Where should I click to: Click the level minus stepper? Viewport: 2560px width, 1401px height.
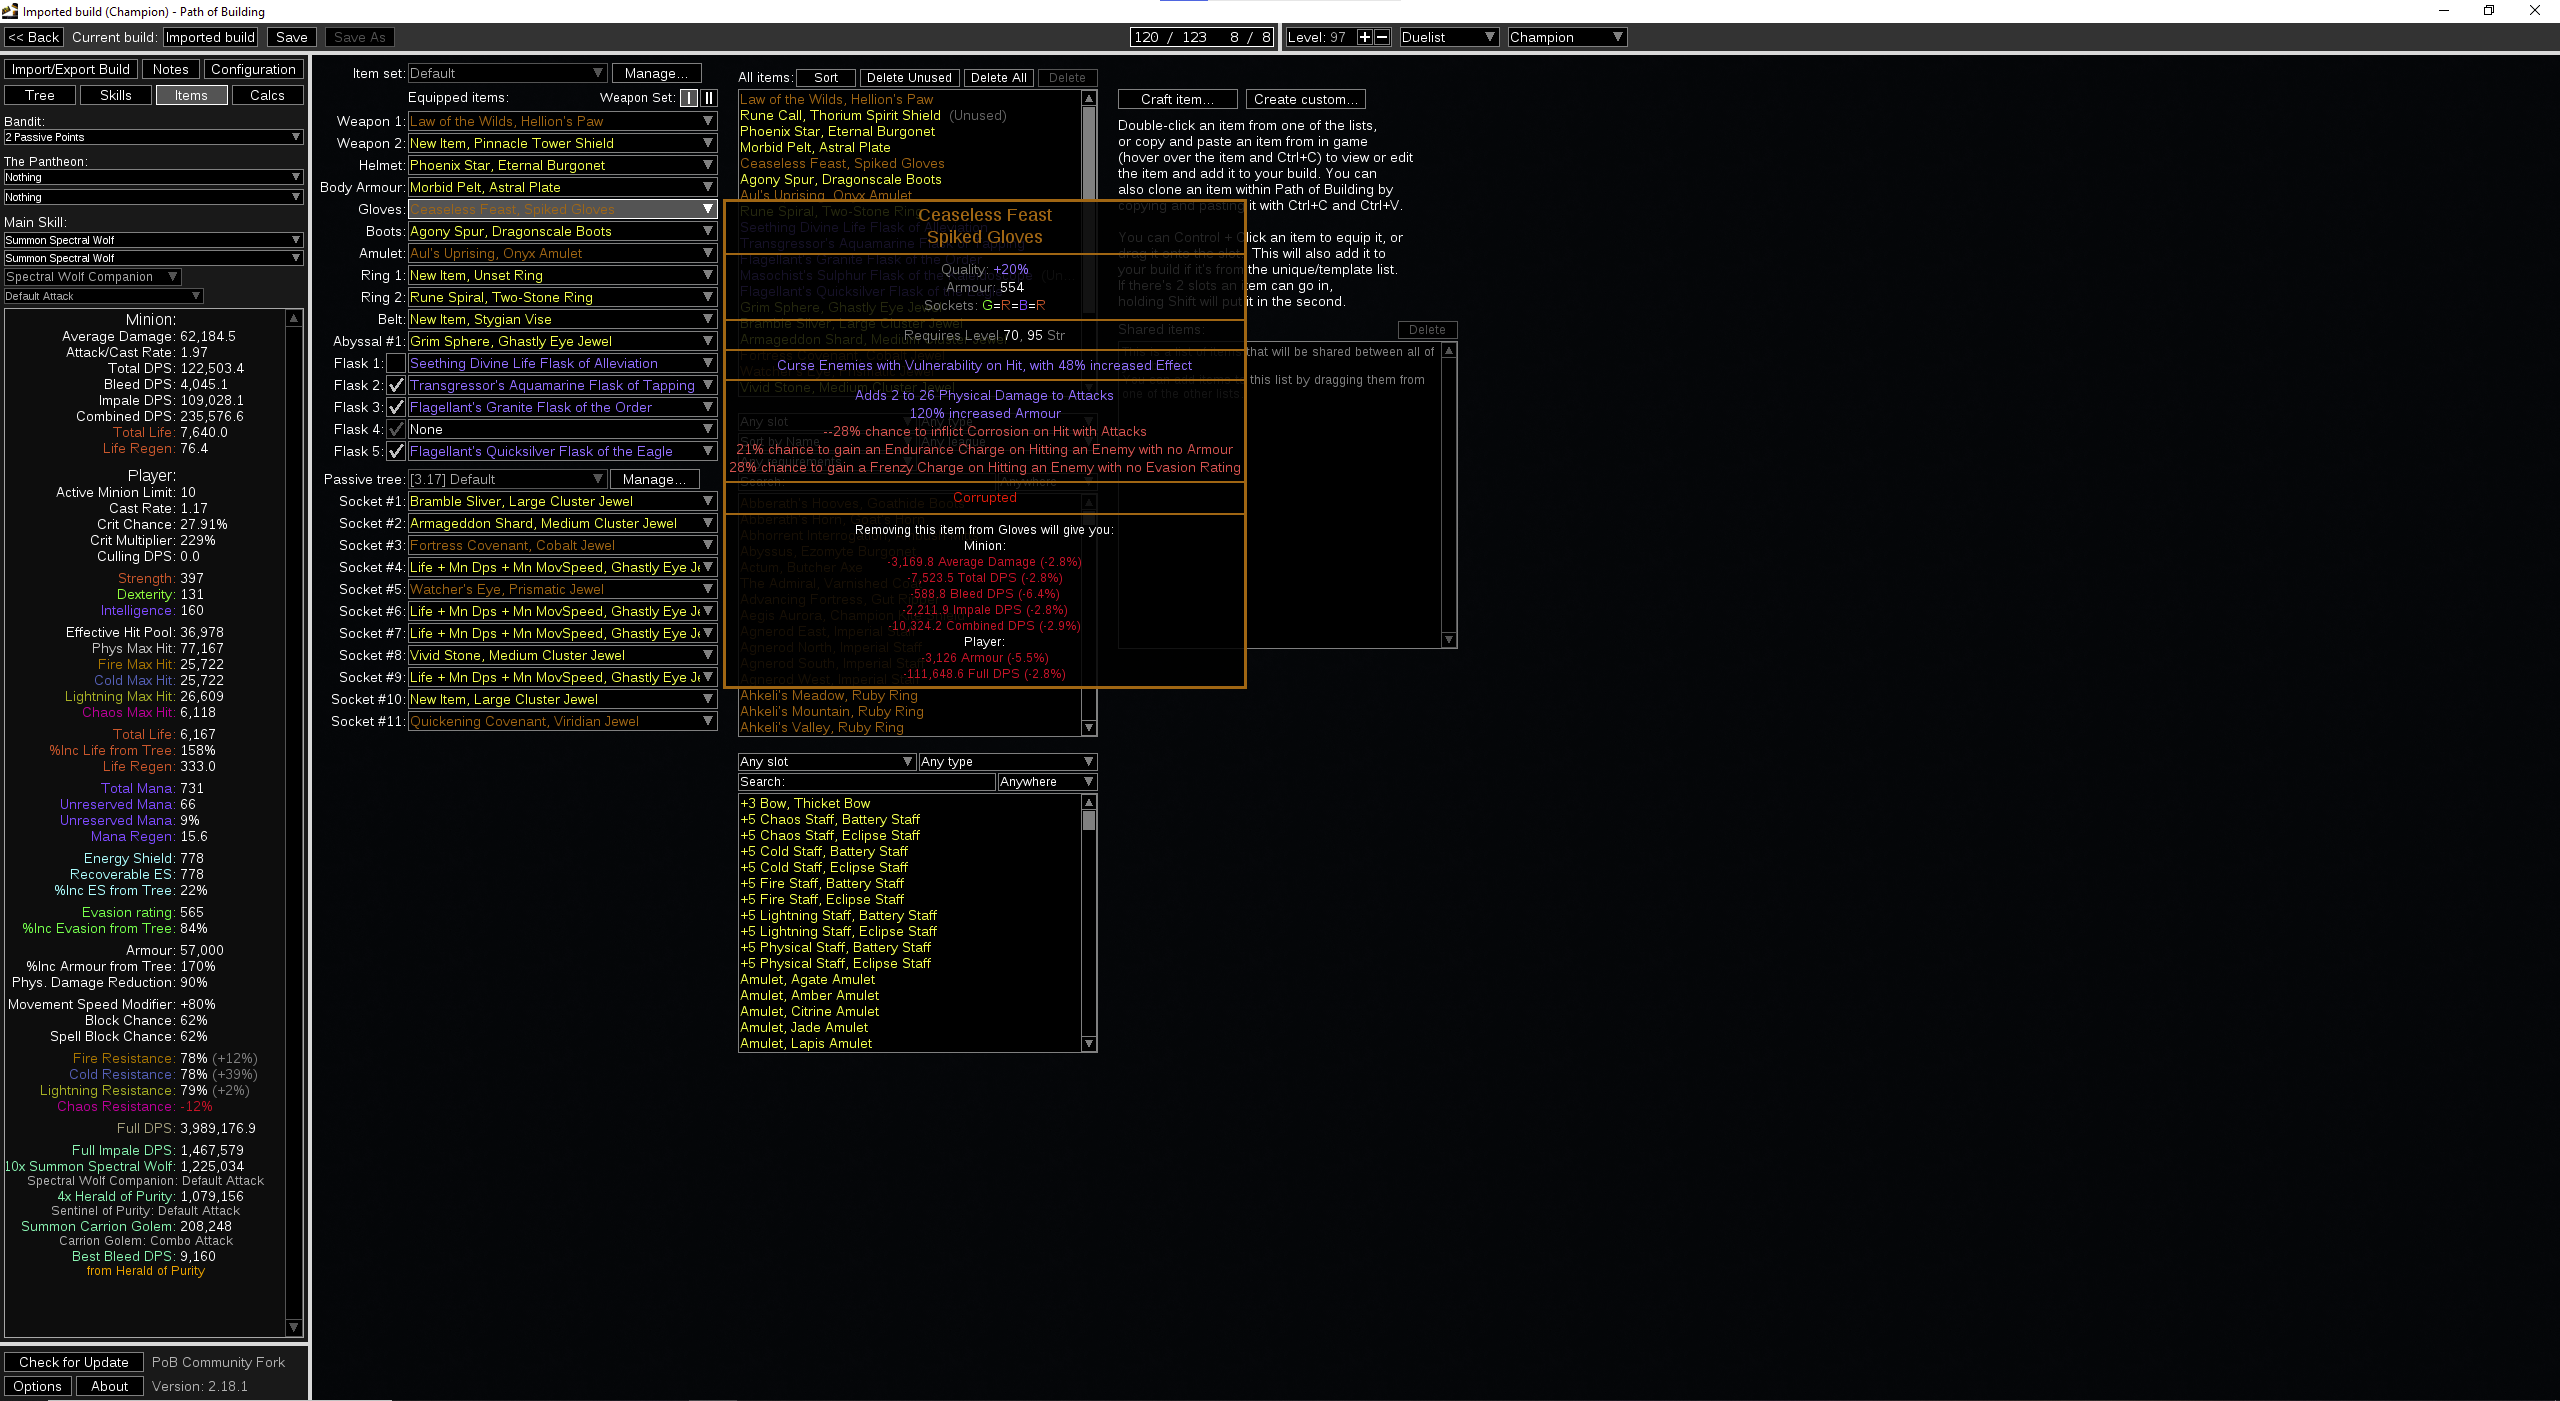click(x=1382, y=37)
